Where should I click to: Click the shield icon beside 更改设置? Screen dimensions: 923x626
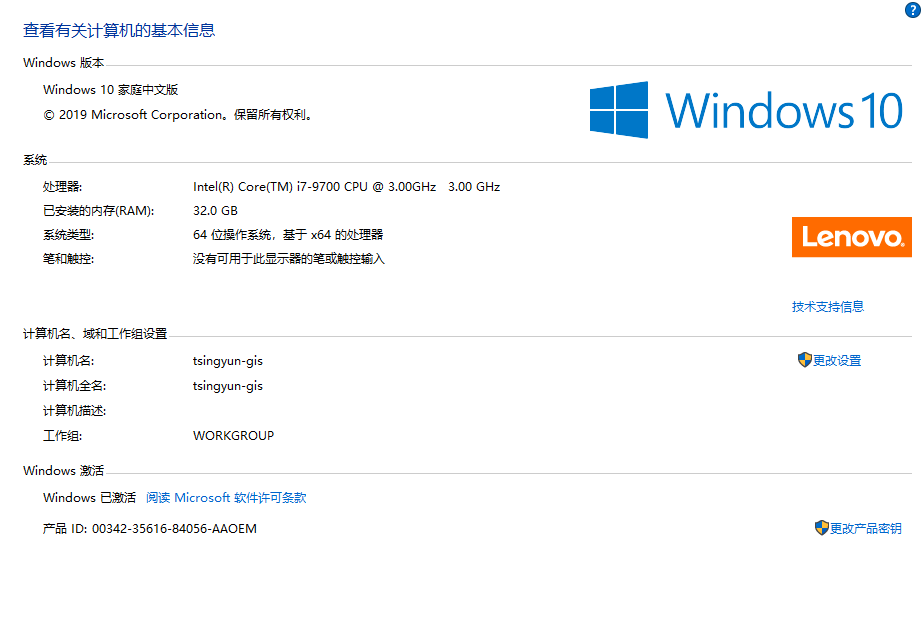(804, 360)
